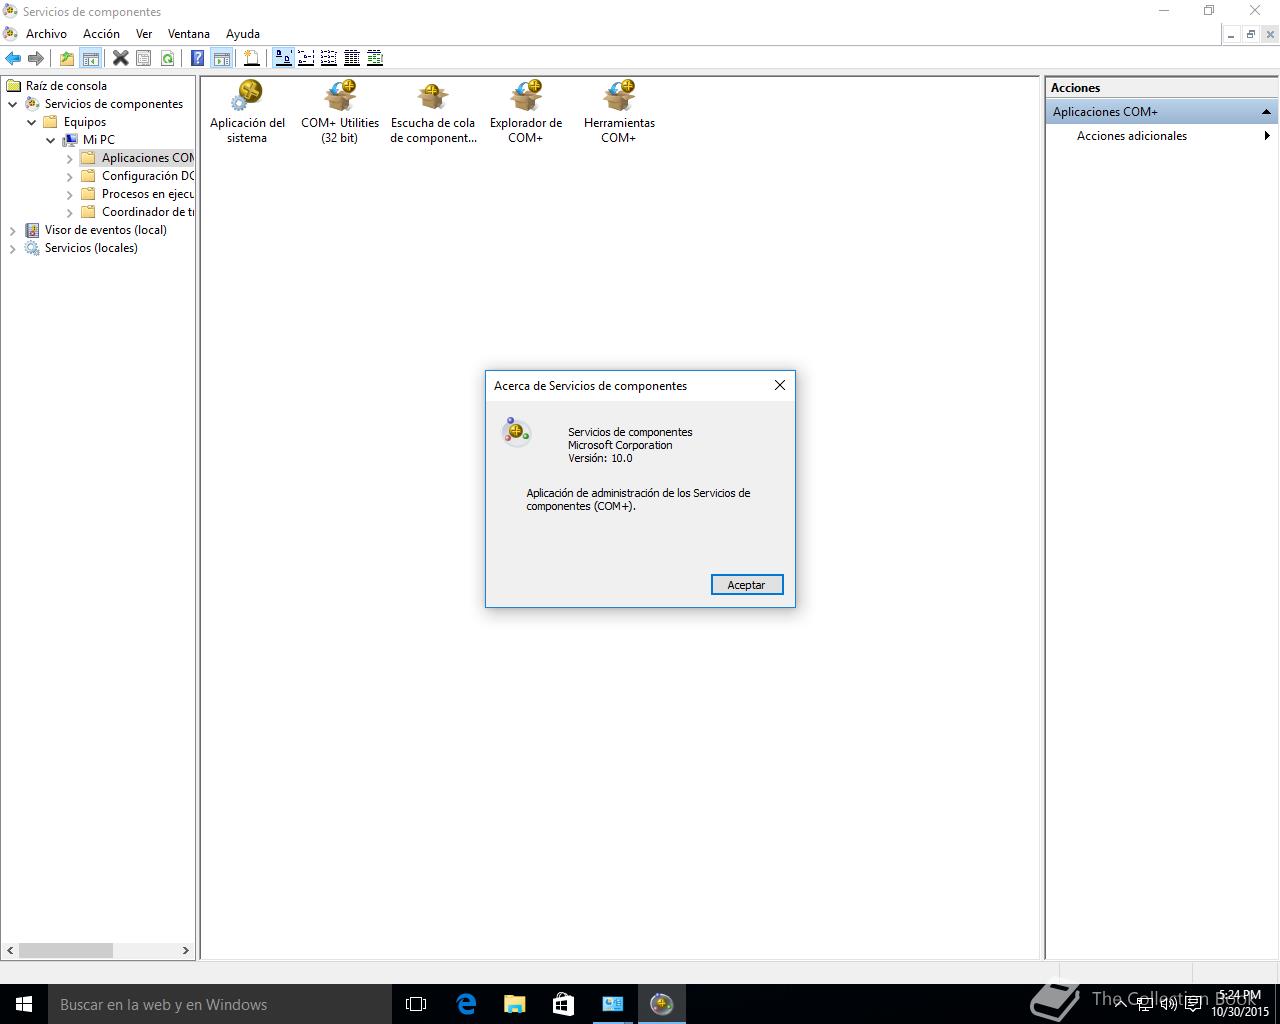This screenshot has width=1280, height=1024.
Task: Click the Up one level folder icon
Action: 66,58
